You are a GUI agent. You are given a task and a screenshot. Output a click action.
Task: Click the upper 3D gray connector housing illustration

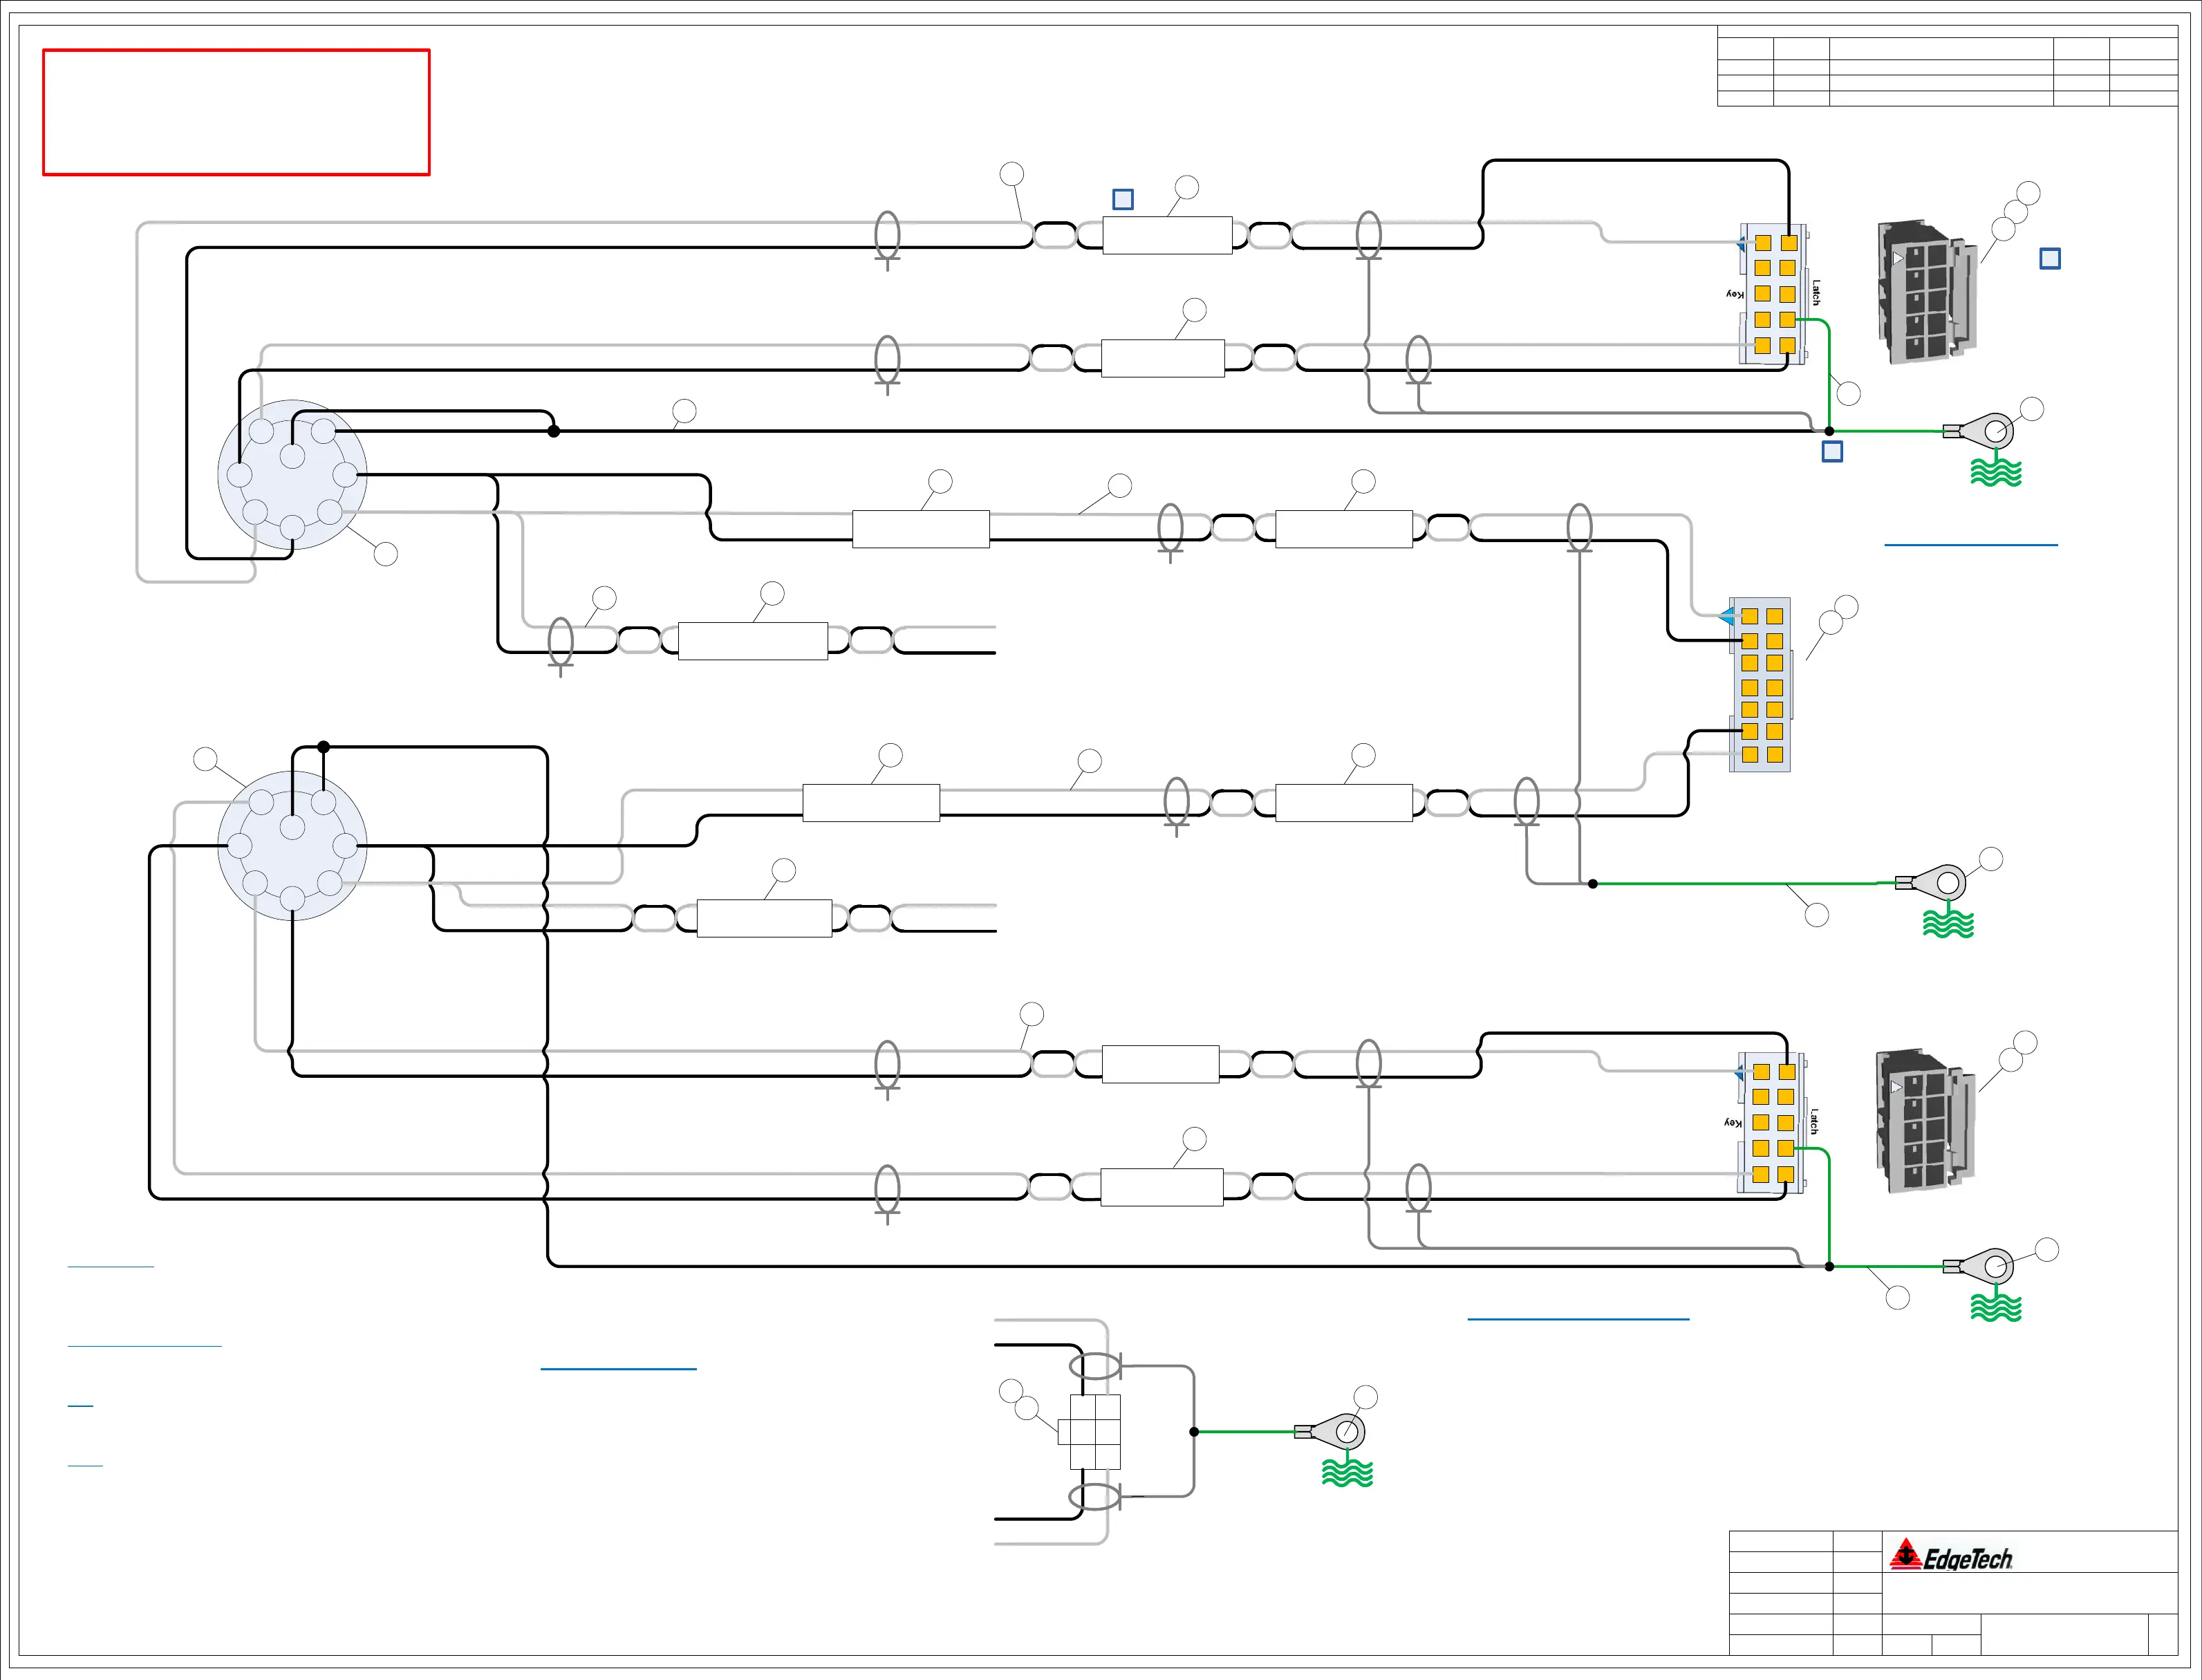pos(1927,292)
